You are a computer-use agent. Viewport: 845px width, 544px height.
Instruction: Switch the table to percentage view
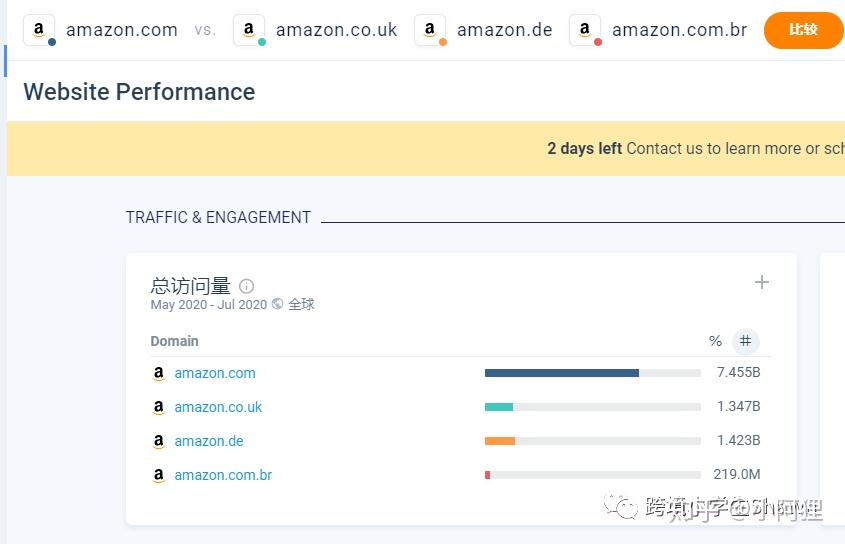coord(715,341)
